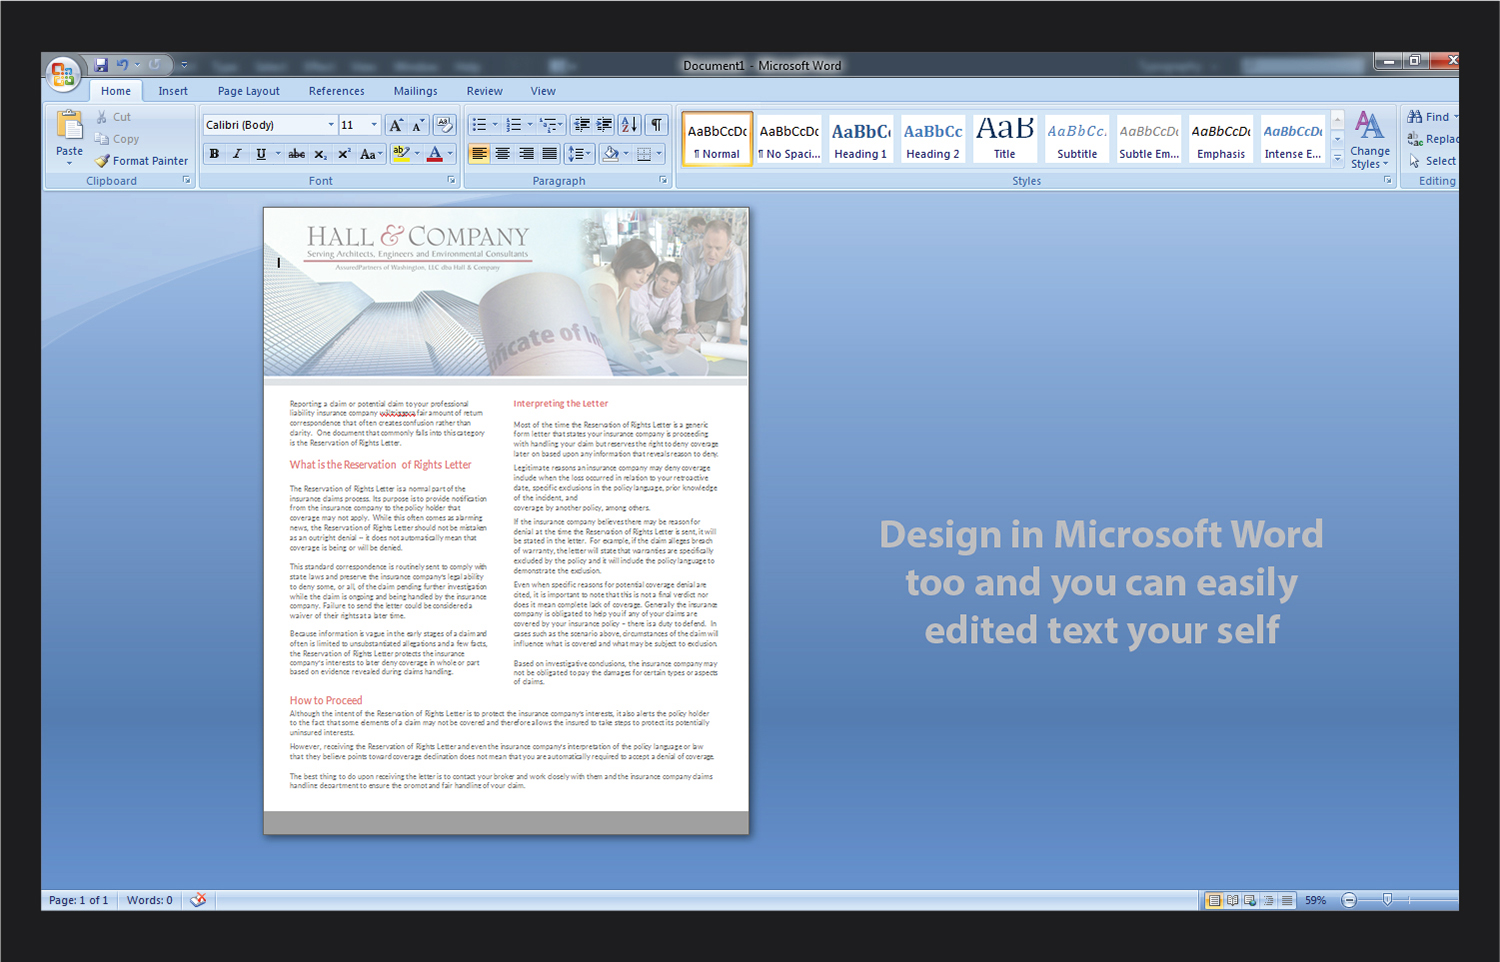Click the Sort icon in Paragraph group
Image resolution: width=1500 pixels, height=962 pixels.
click(x=629, y=125)
